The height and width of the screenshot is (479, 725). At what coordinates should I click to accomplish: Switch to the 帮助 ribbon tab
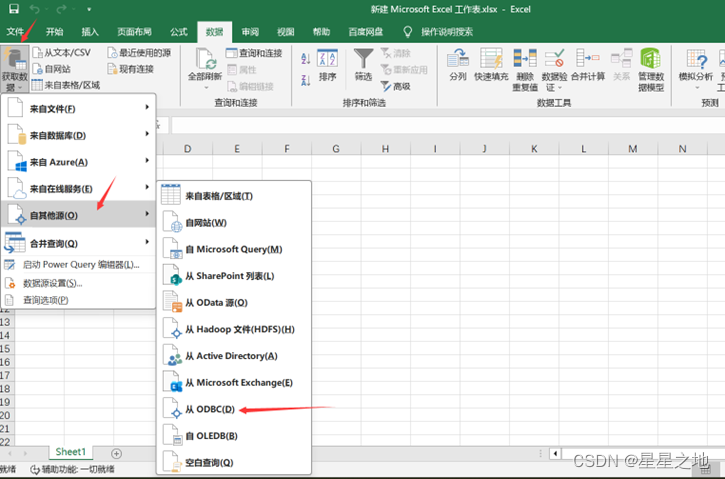[x=321, y=31]
